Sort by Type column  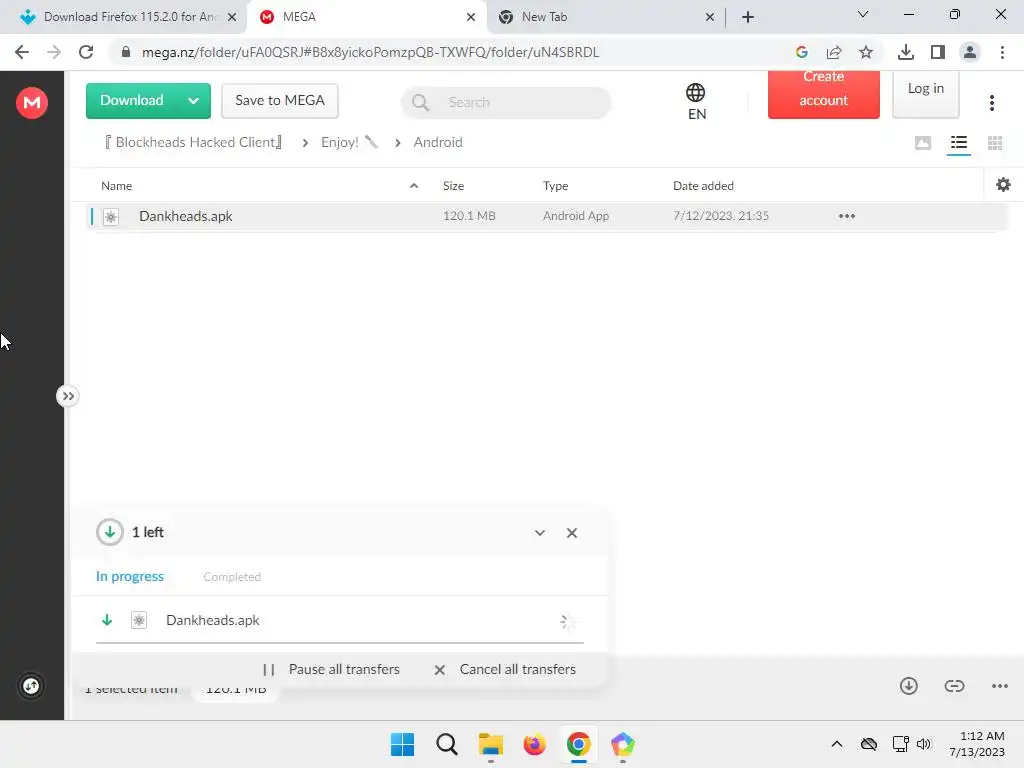click(x=555, y=186)
